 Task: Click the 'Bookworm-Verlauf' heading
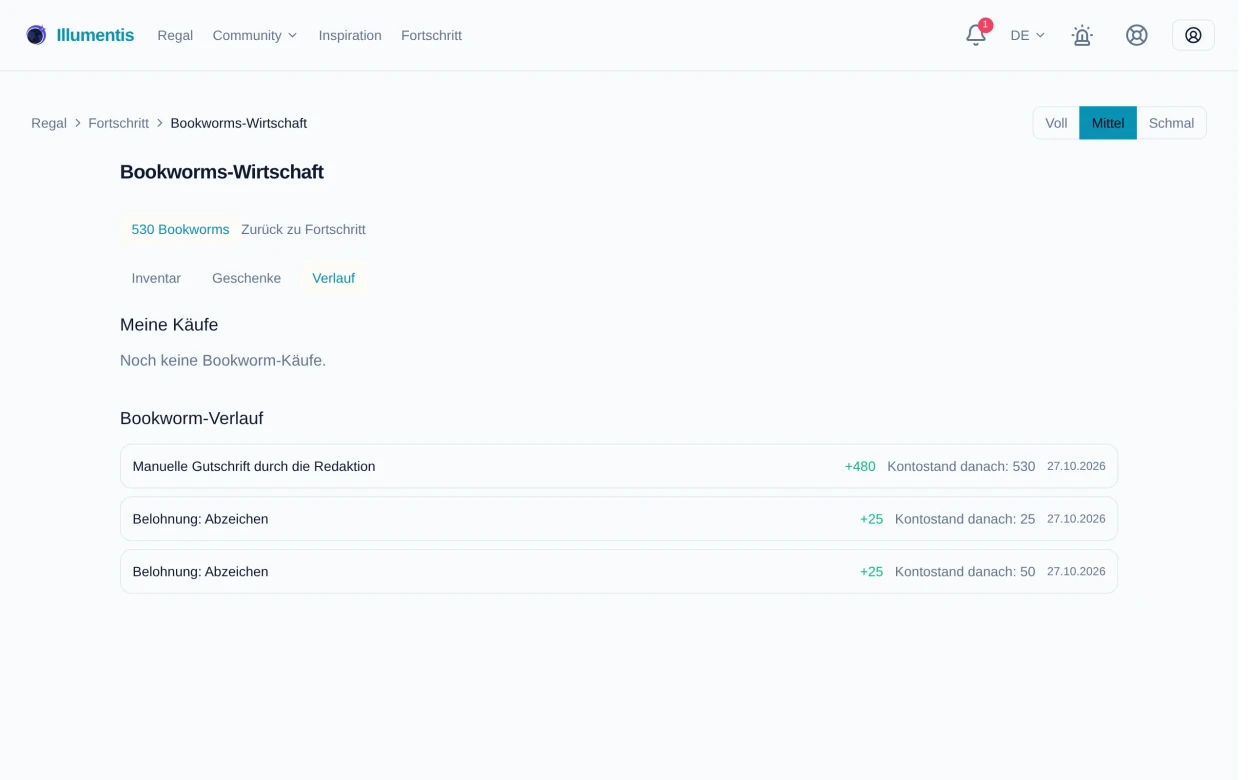(191, 418)
